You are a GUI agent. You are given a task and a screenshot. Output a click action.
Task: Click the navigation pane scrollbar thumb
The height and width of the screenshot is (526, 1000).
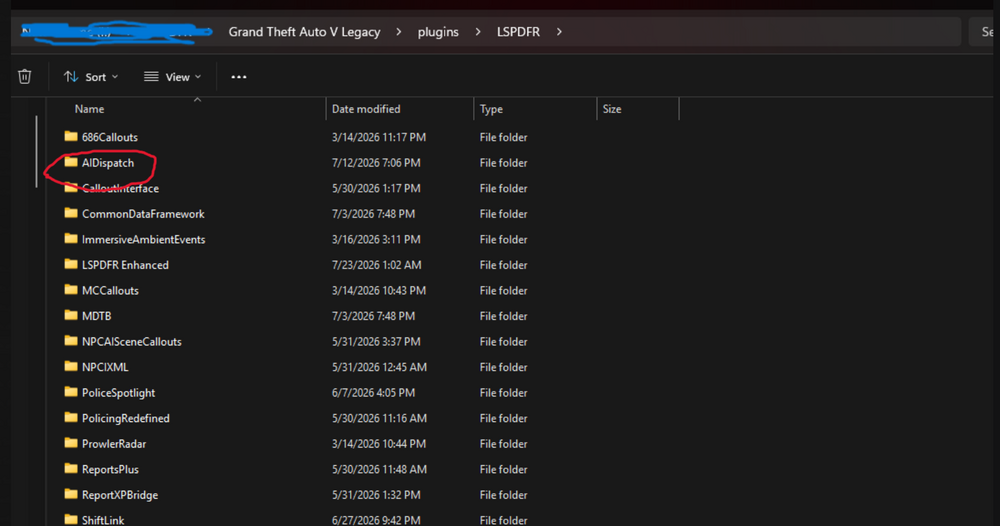(x=36, y=152)
